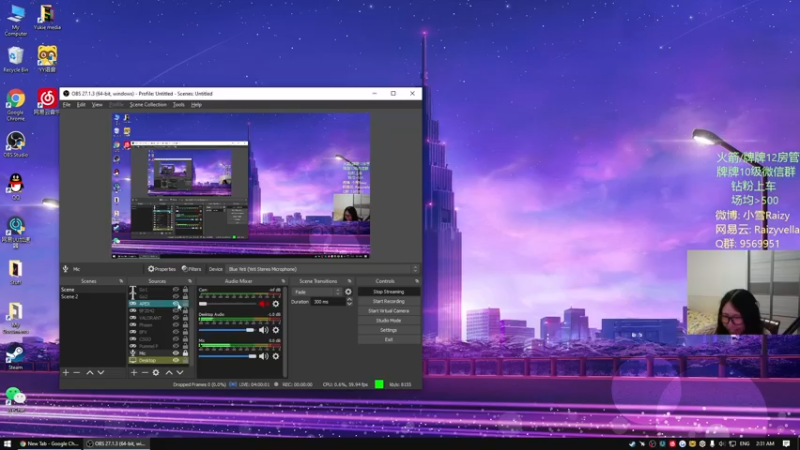
Task: Move scene up with the Scenes up arrow
Action: 90,372
